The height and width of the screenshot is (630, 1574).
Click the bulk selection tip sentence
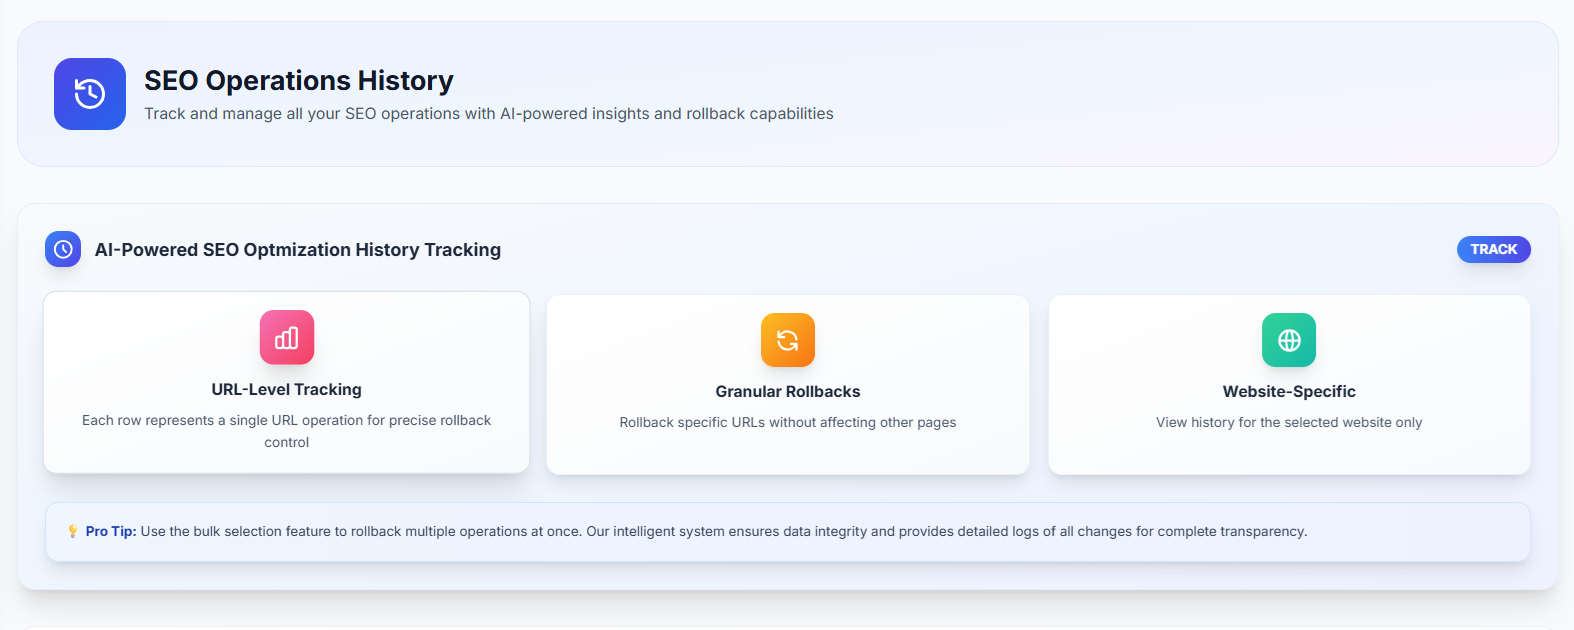pos(720,532)
